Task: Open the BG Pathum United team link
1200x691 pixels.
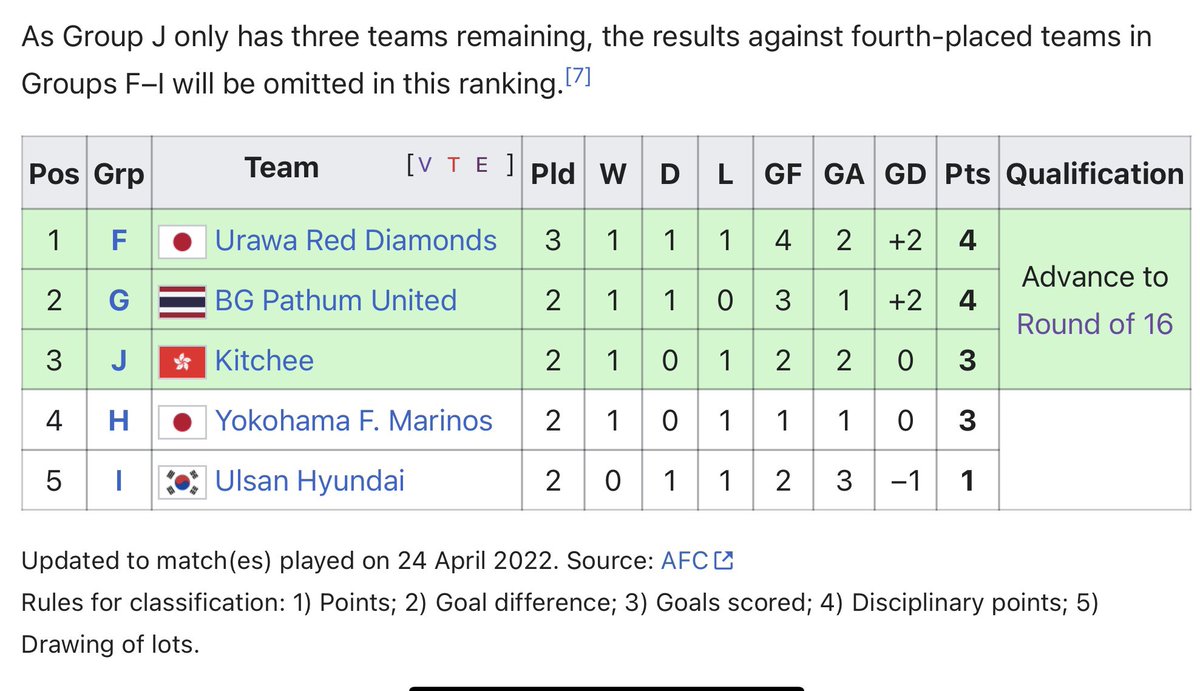Action: [x=336, y=301]
